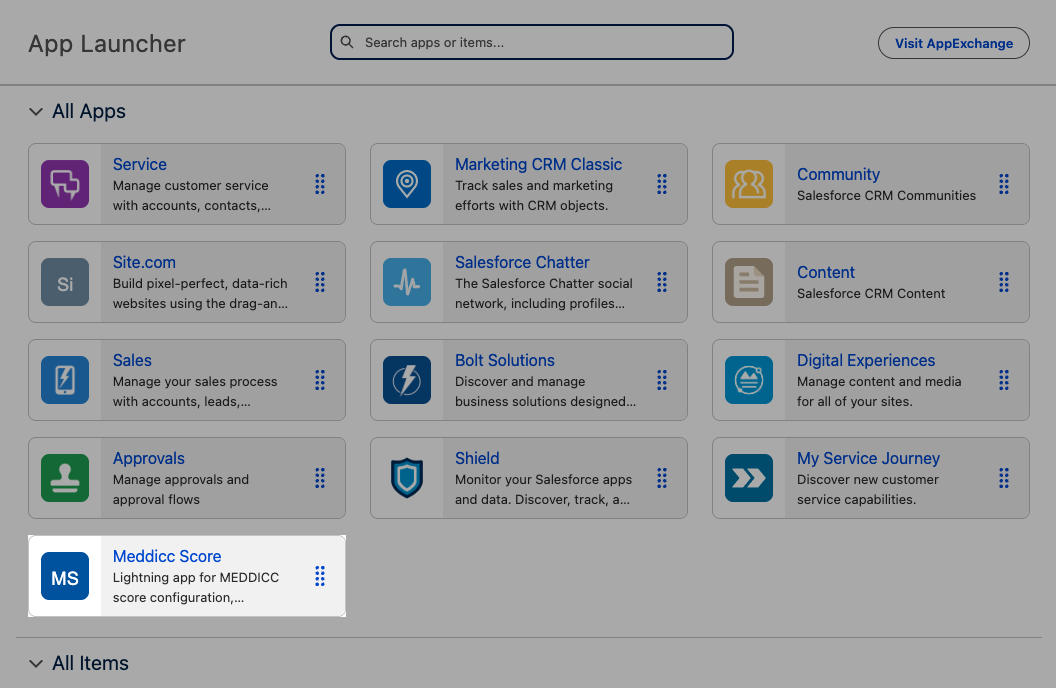Open the Sales app link
This screenshot has width=1056, height=688.
[132, 361]
